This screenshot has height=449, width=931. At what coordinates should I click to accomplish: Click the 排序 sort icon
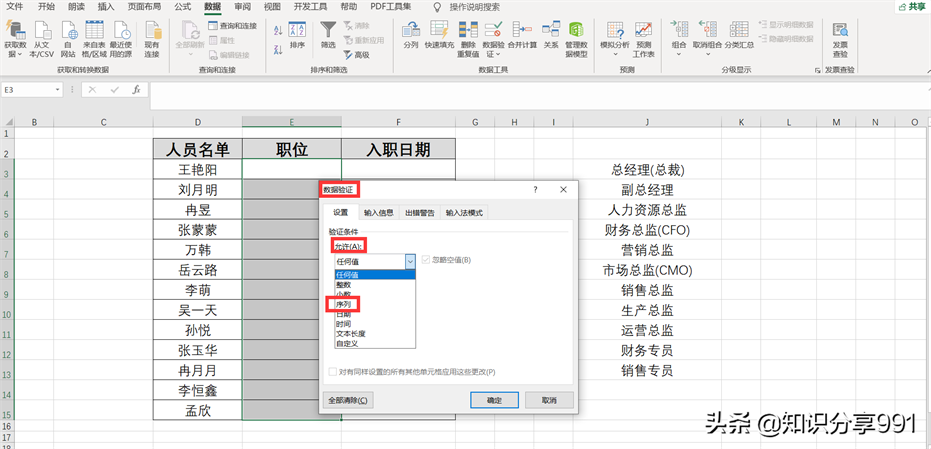(x=297, y=33)
